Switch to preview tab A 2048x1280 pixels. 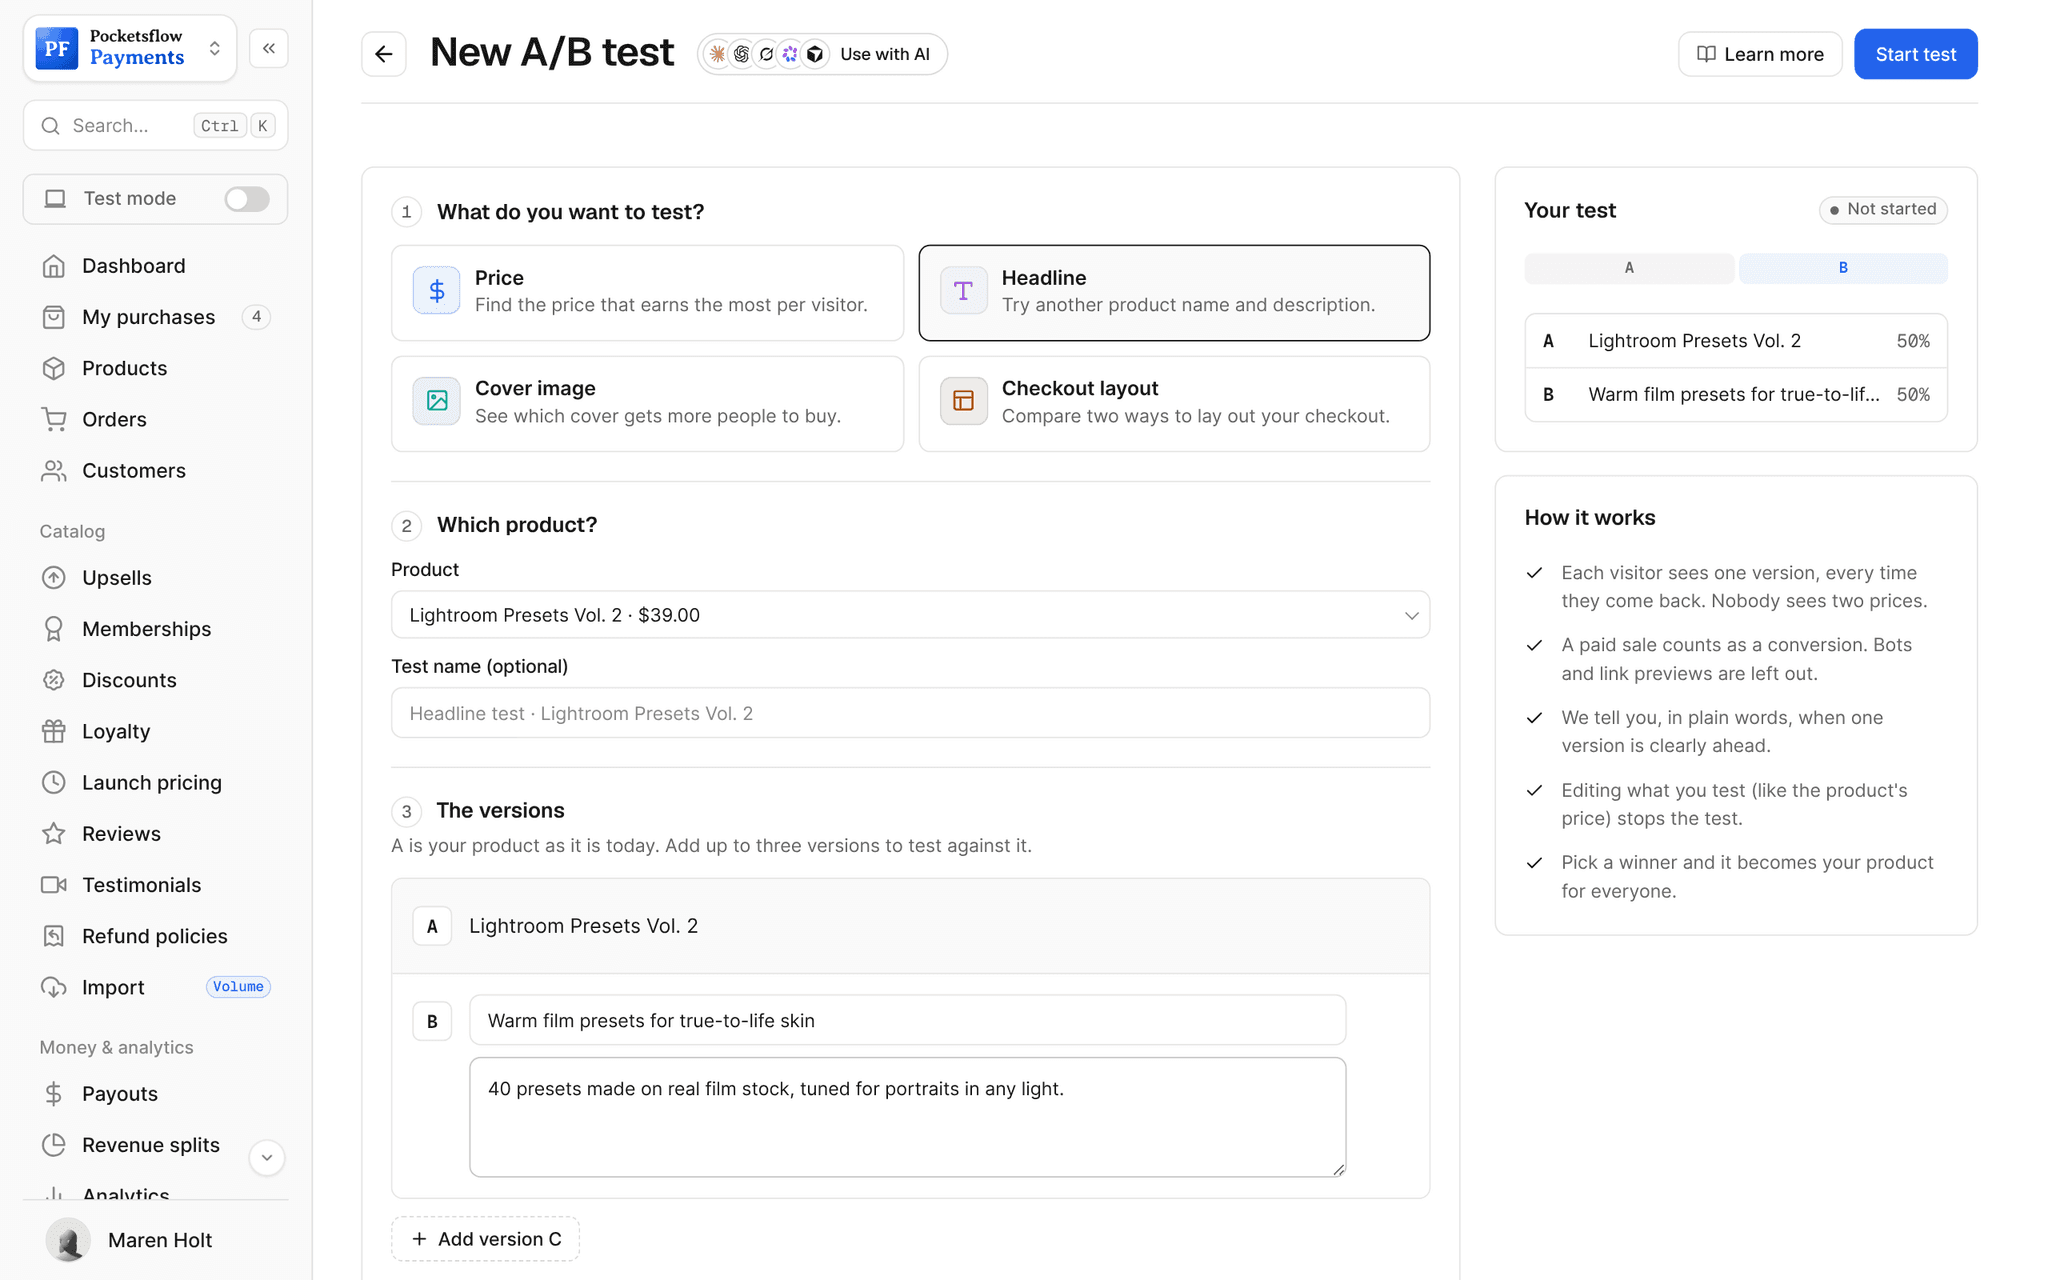click(1629, 268)
